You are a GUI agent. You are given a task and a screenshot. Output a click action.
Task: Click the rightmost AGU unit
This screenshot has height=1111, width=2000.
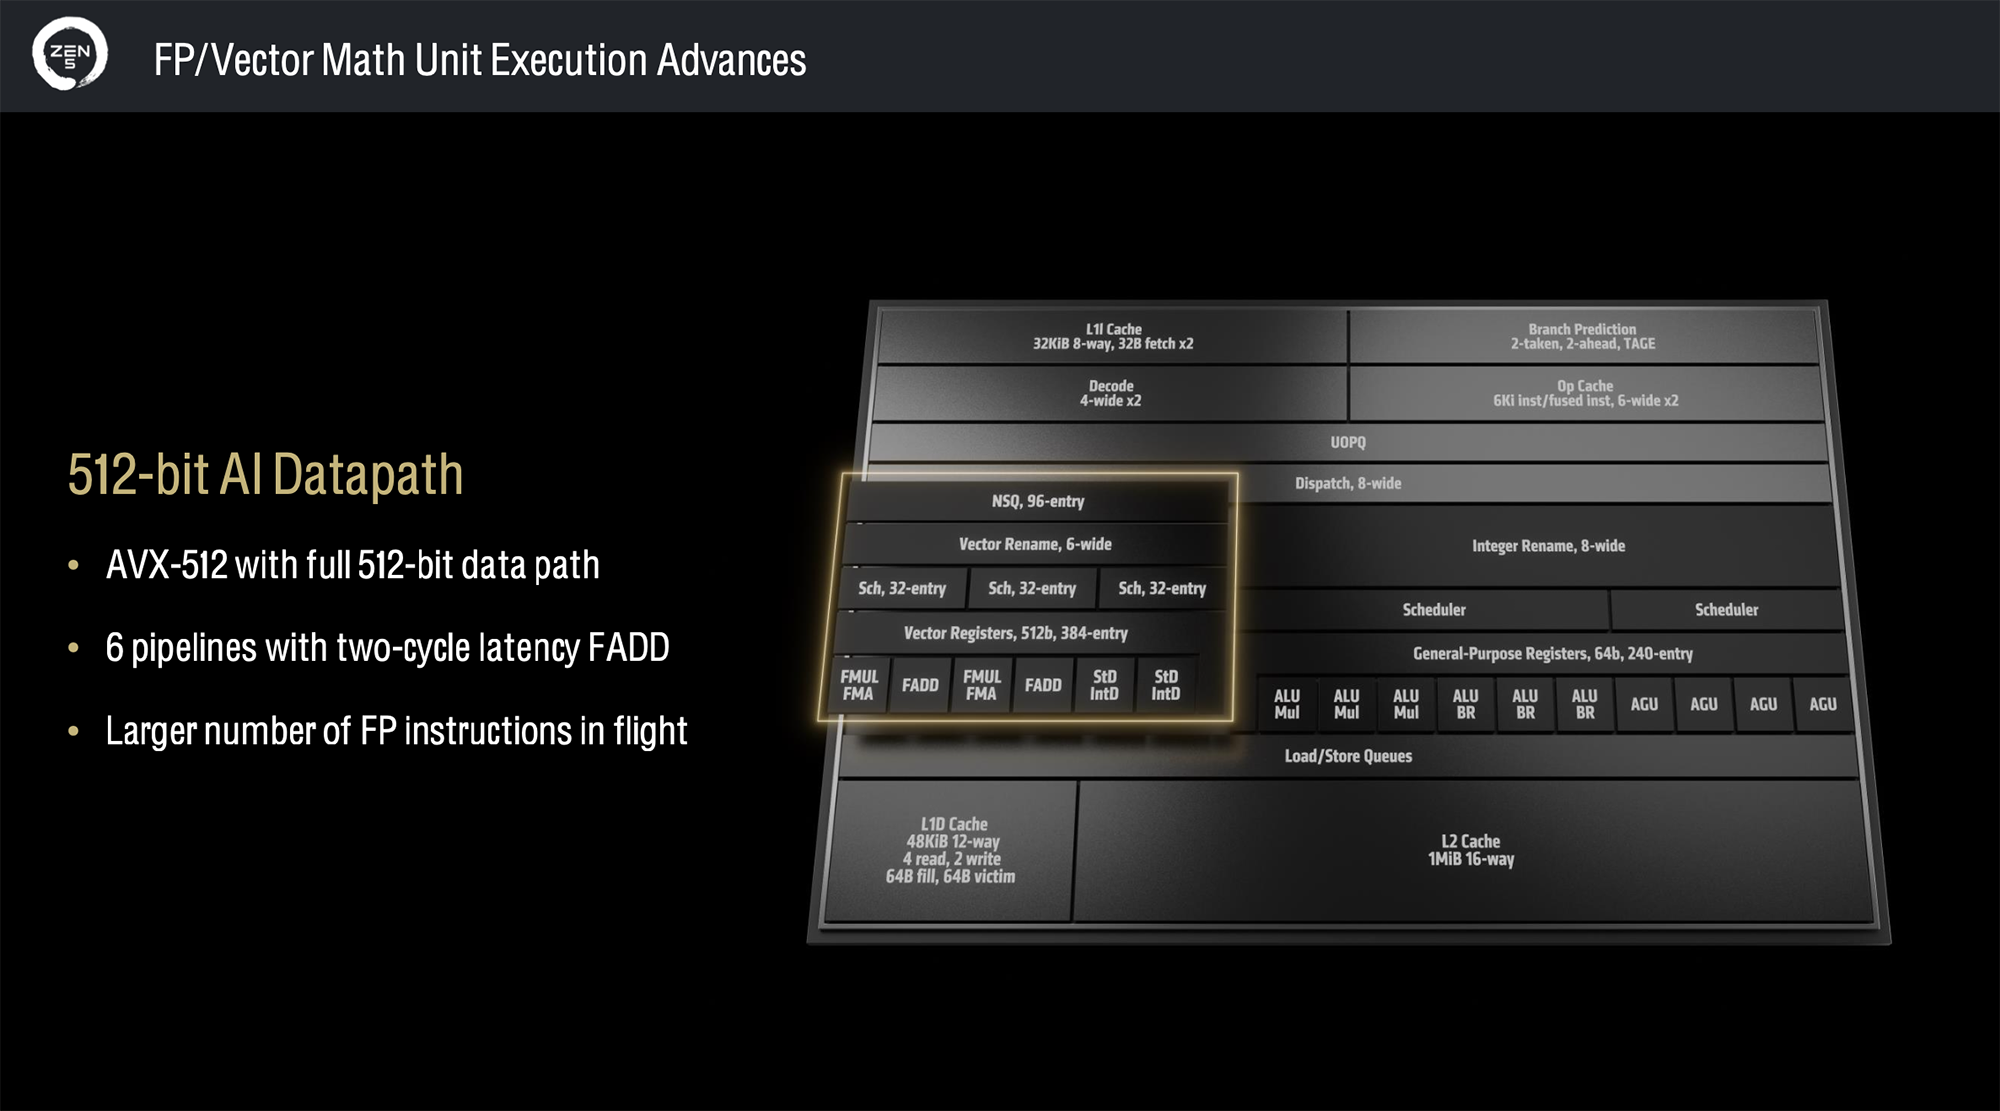click(x=1822, y=704)
